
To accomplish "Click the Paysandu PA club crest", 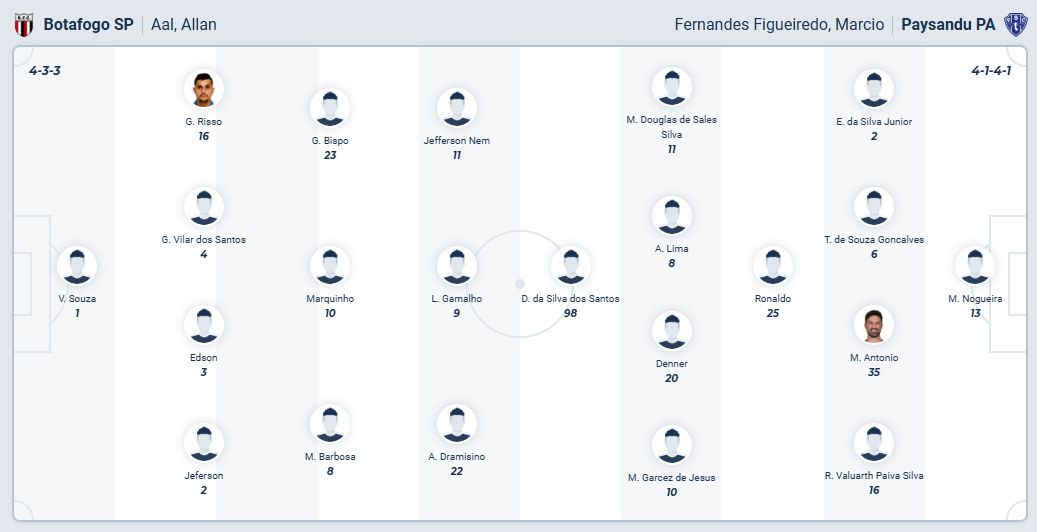I will pyautogui.click(x=1016, y=25).
